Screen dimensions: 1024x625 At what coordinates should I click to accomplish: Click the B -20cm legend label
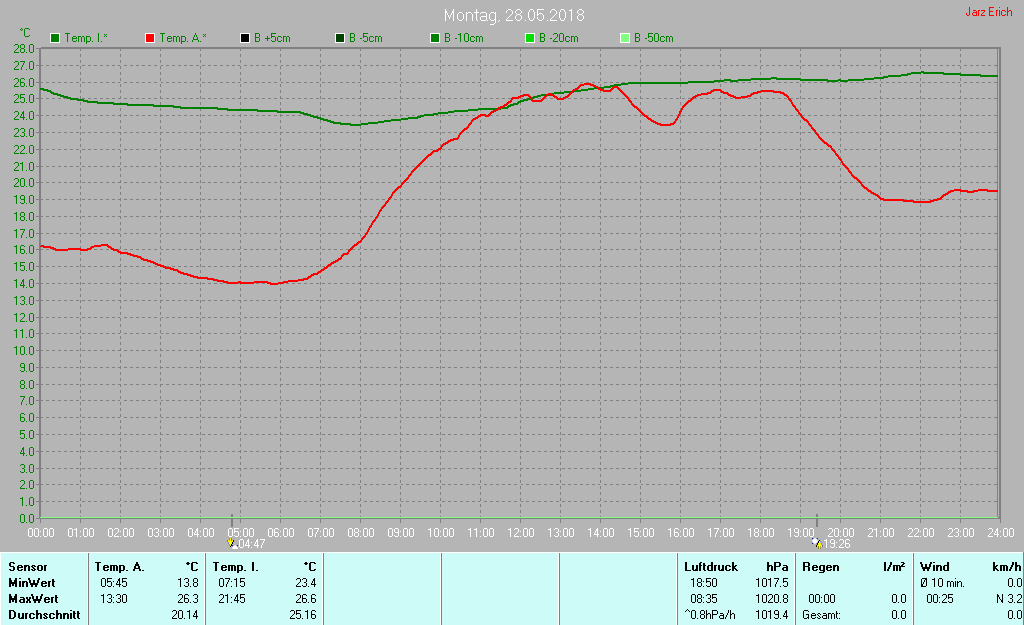pos(559,38)
